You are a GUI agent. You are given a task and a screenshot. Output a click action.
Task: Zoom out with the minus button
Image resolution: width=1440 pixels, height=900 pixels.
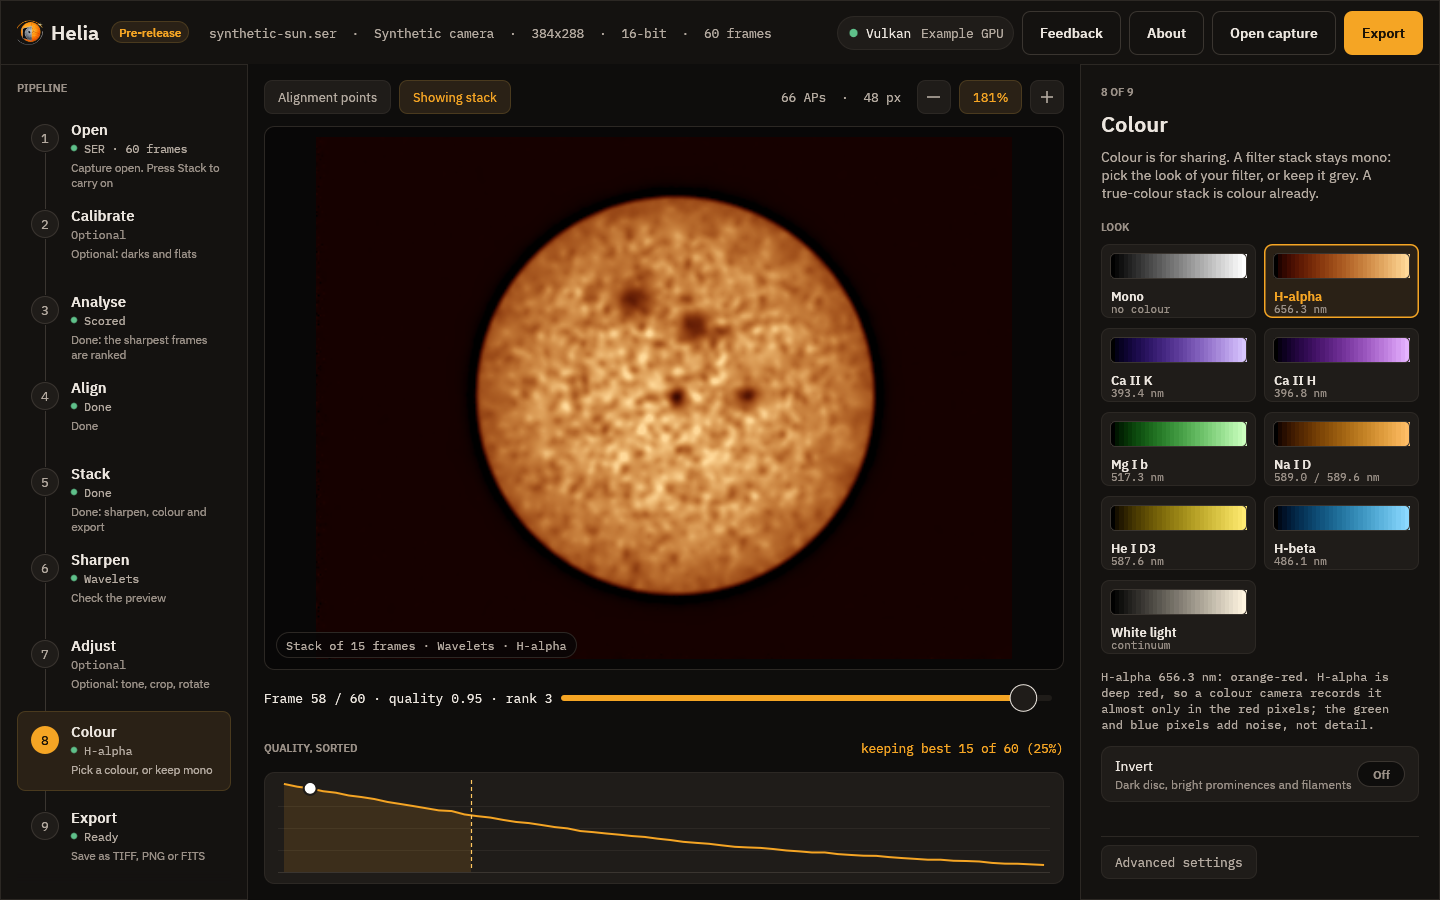tap(933, 97)
